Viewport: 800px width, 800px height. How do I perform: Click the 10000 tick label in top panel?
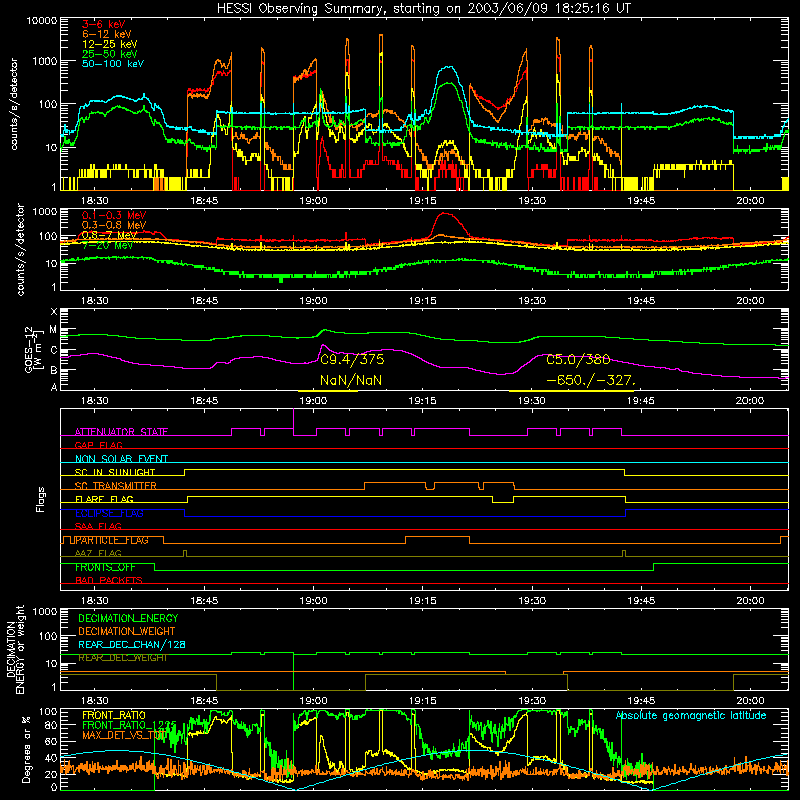41,20
